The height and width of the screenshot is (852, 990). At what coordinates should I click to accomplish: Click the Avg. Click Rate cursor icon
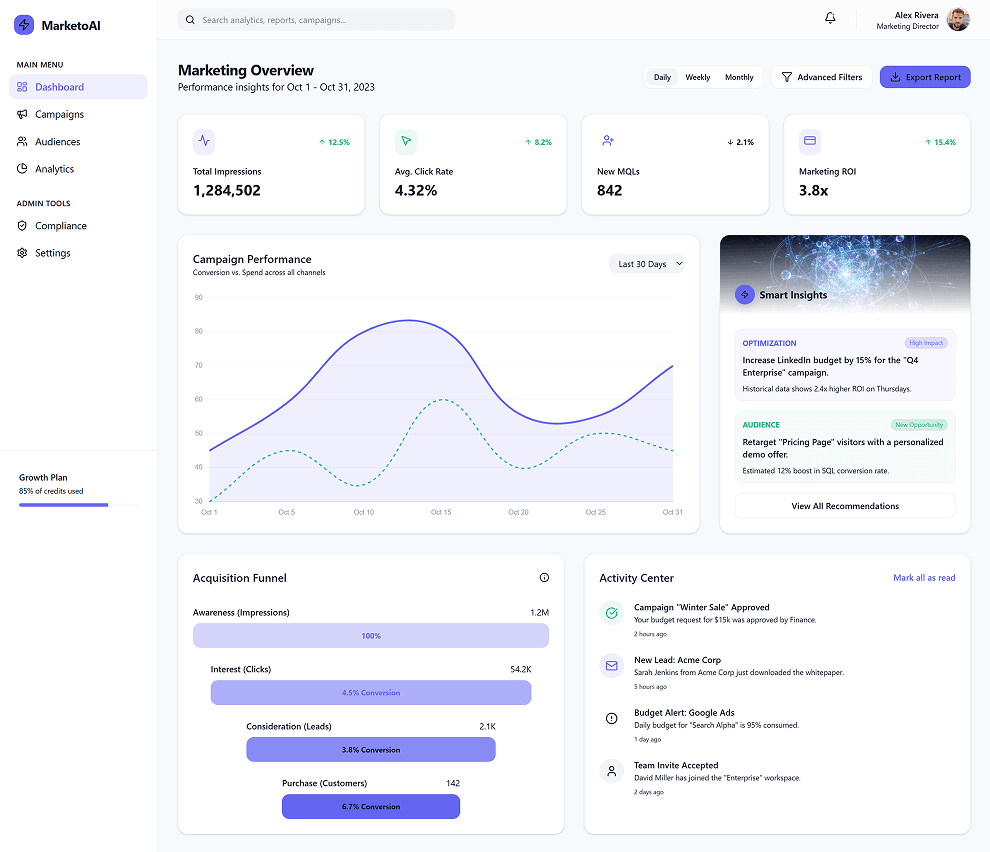point(406,141)
